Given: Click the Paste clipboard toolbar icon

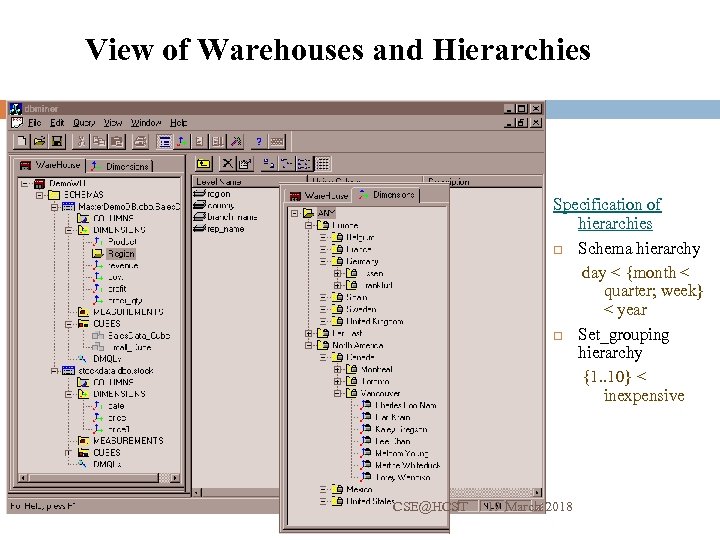Looking at the screenshot, I should 117,141.
